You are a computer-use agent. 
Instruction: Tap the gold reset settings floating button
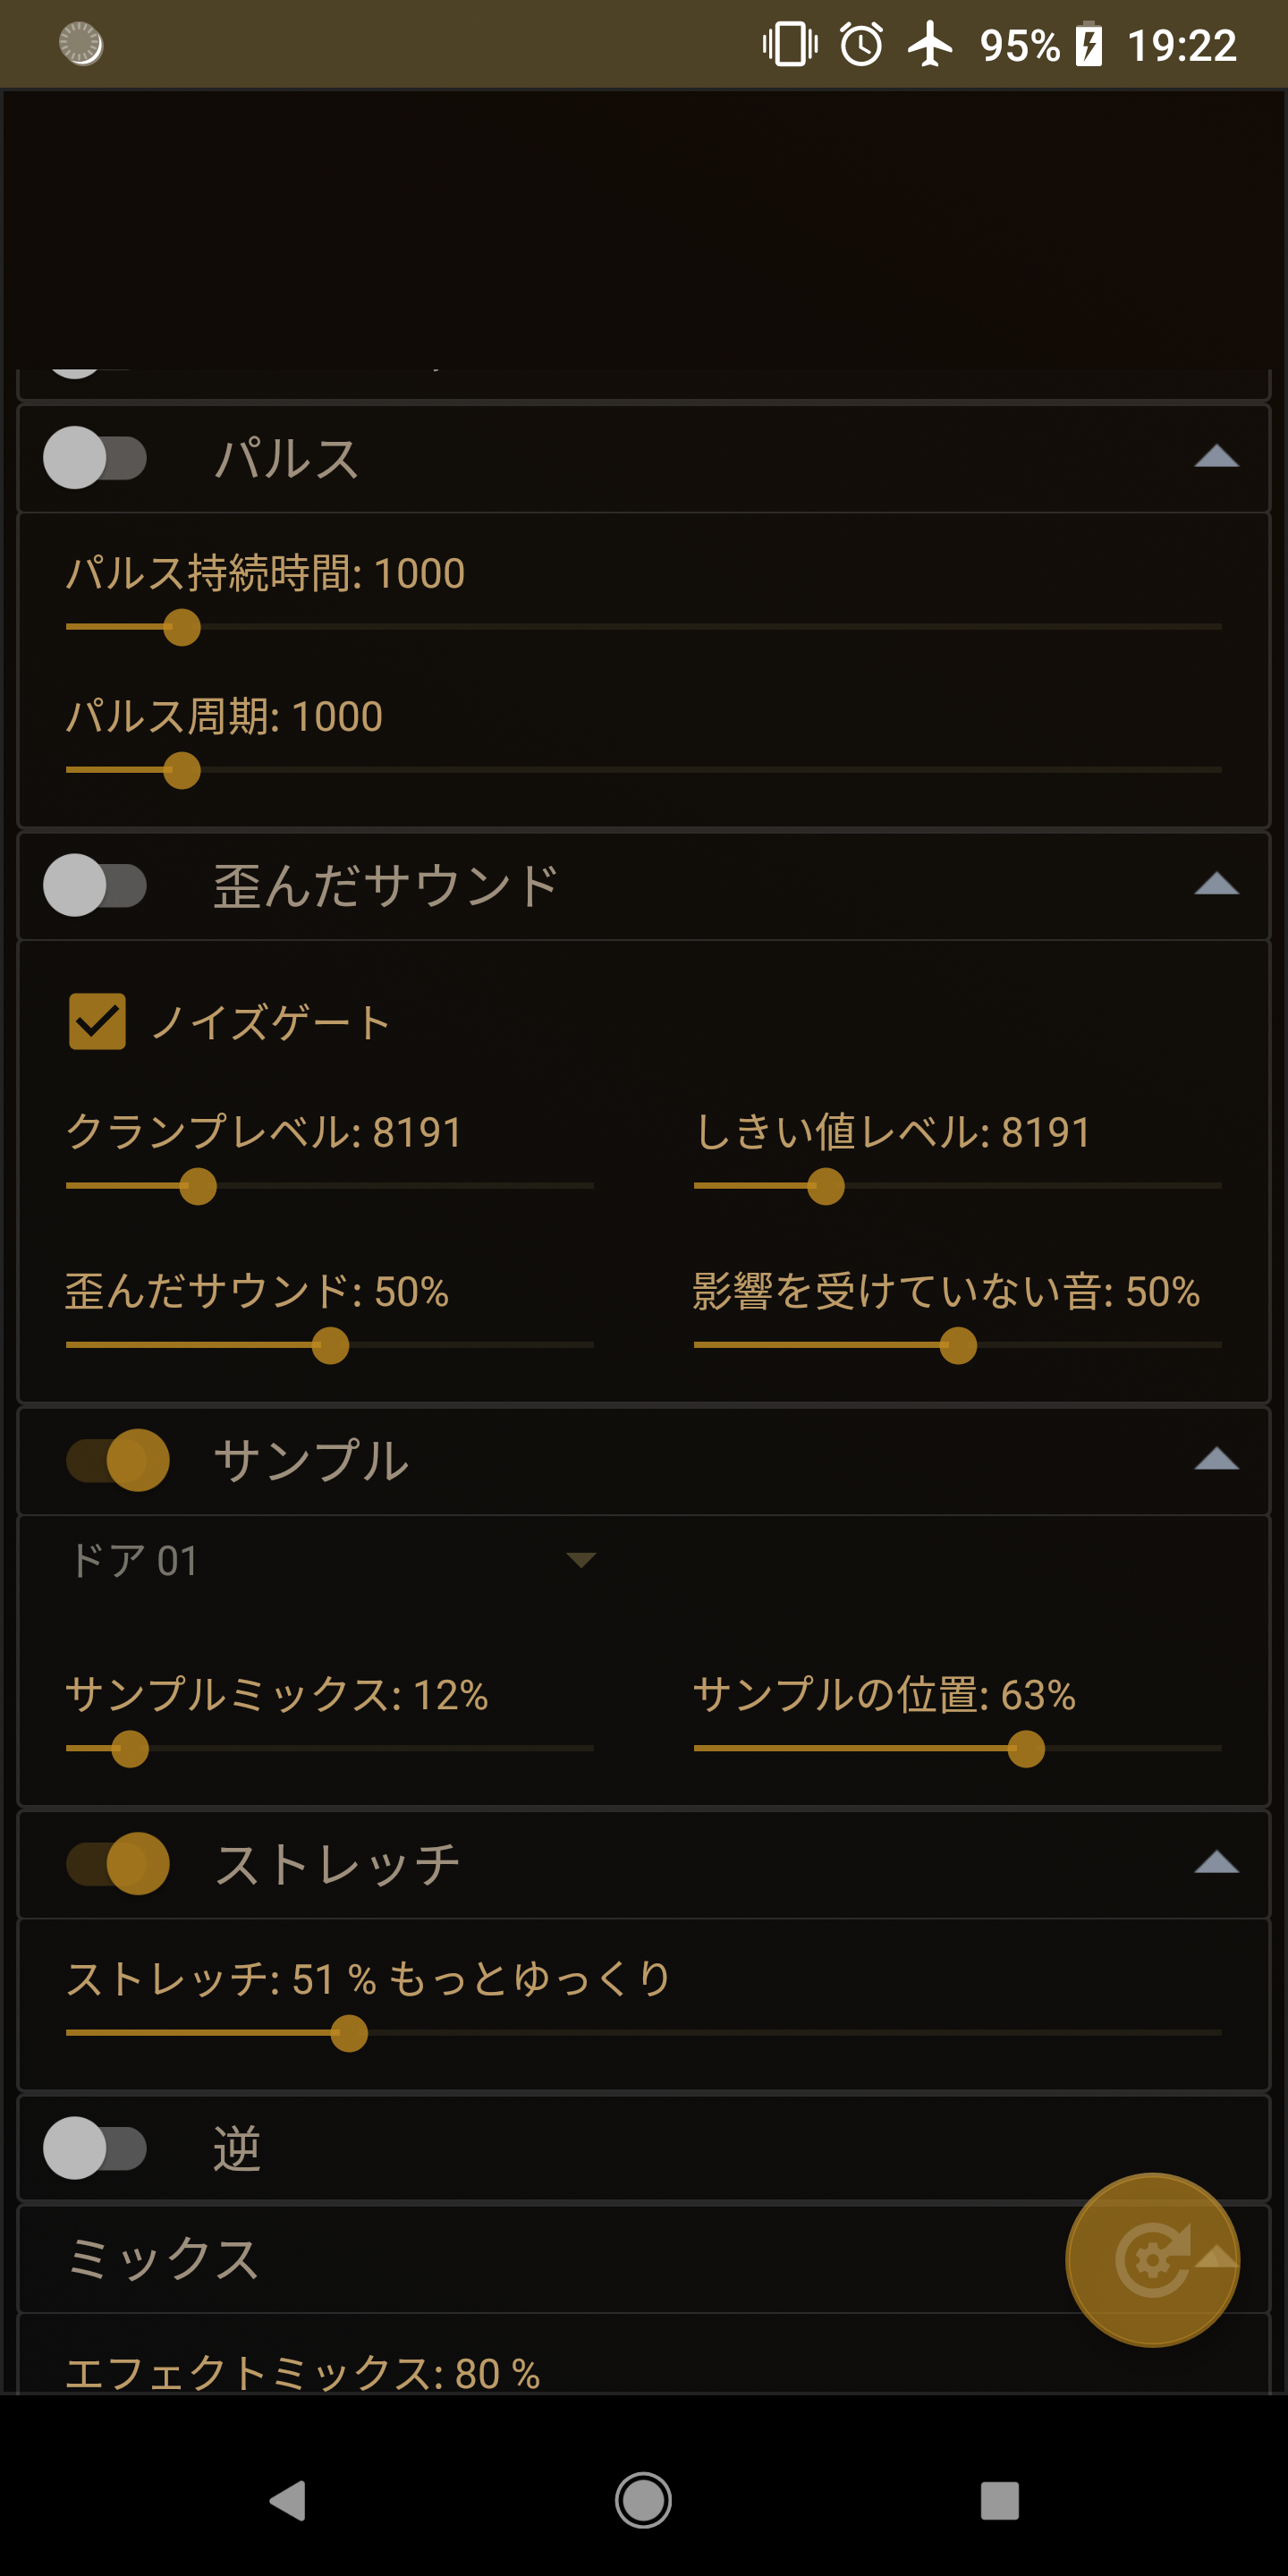click(1152, 2259)
